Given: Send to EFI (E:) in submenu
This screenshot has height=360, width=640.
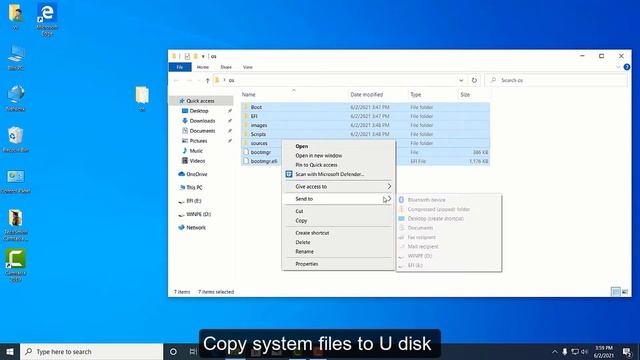Looking at the screenshot, I should click(449, 265).
